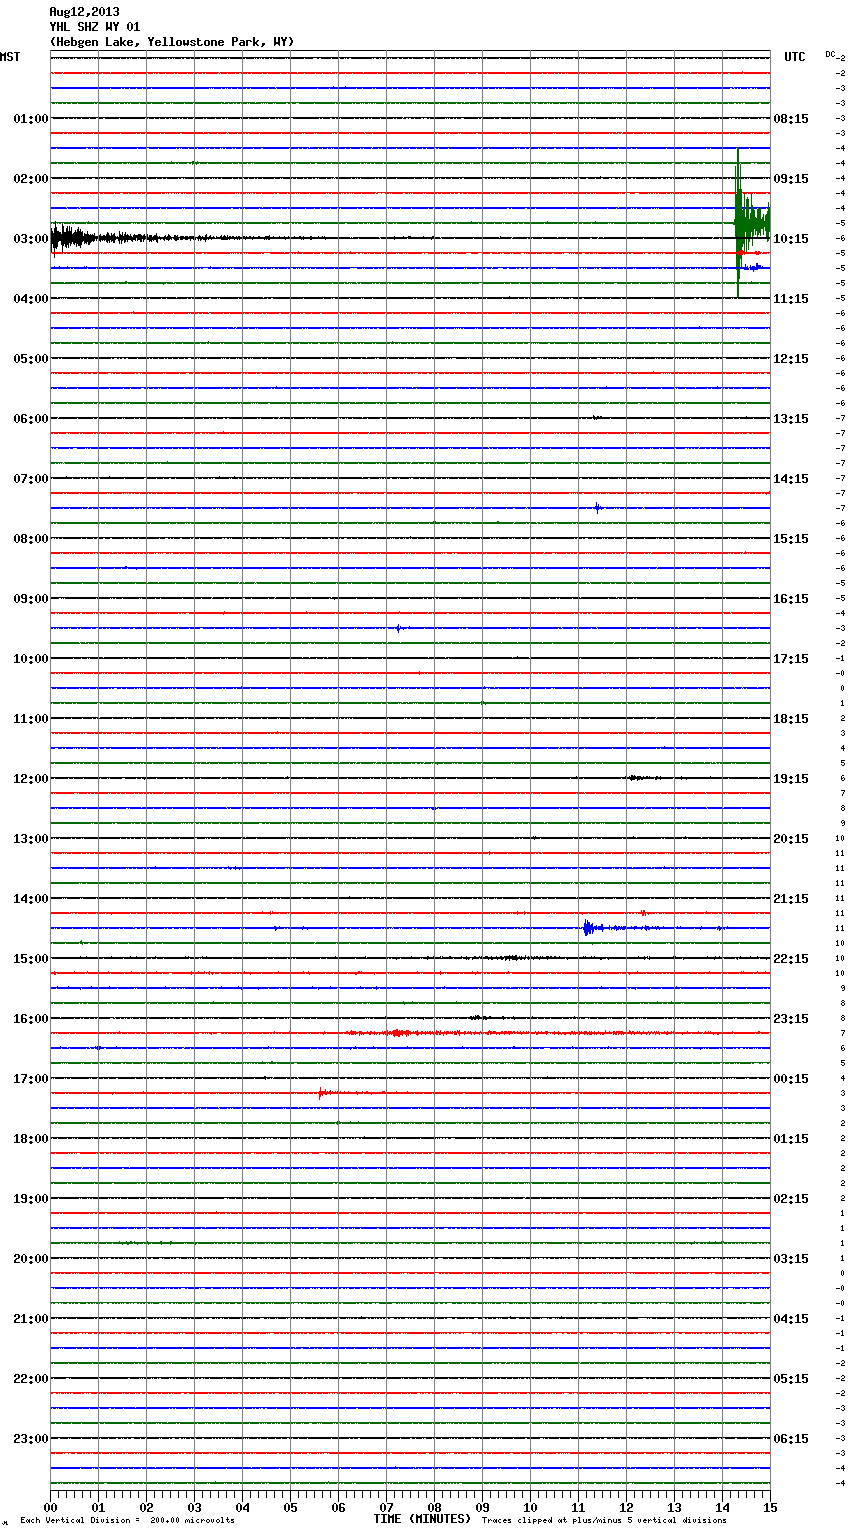Click minute tick label '08' on bottom axis
The width and height of the screenshot is (850, 1534).
click(x=434, y=1507)
